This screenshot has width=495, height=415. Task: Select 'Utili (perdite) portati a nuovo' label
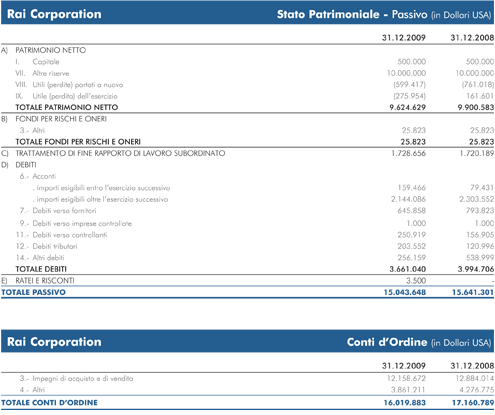coord(78,85)
